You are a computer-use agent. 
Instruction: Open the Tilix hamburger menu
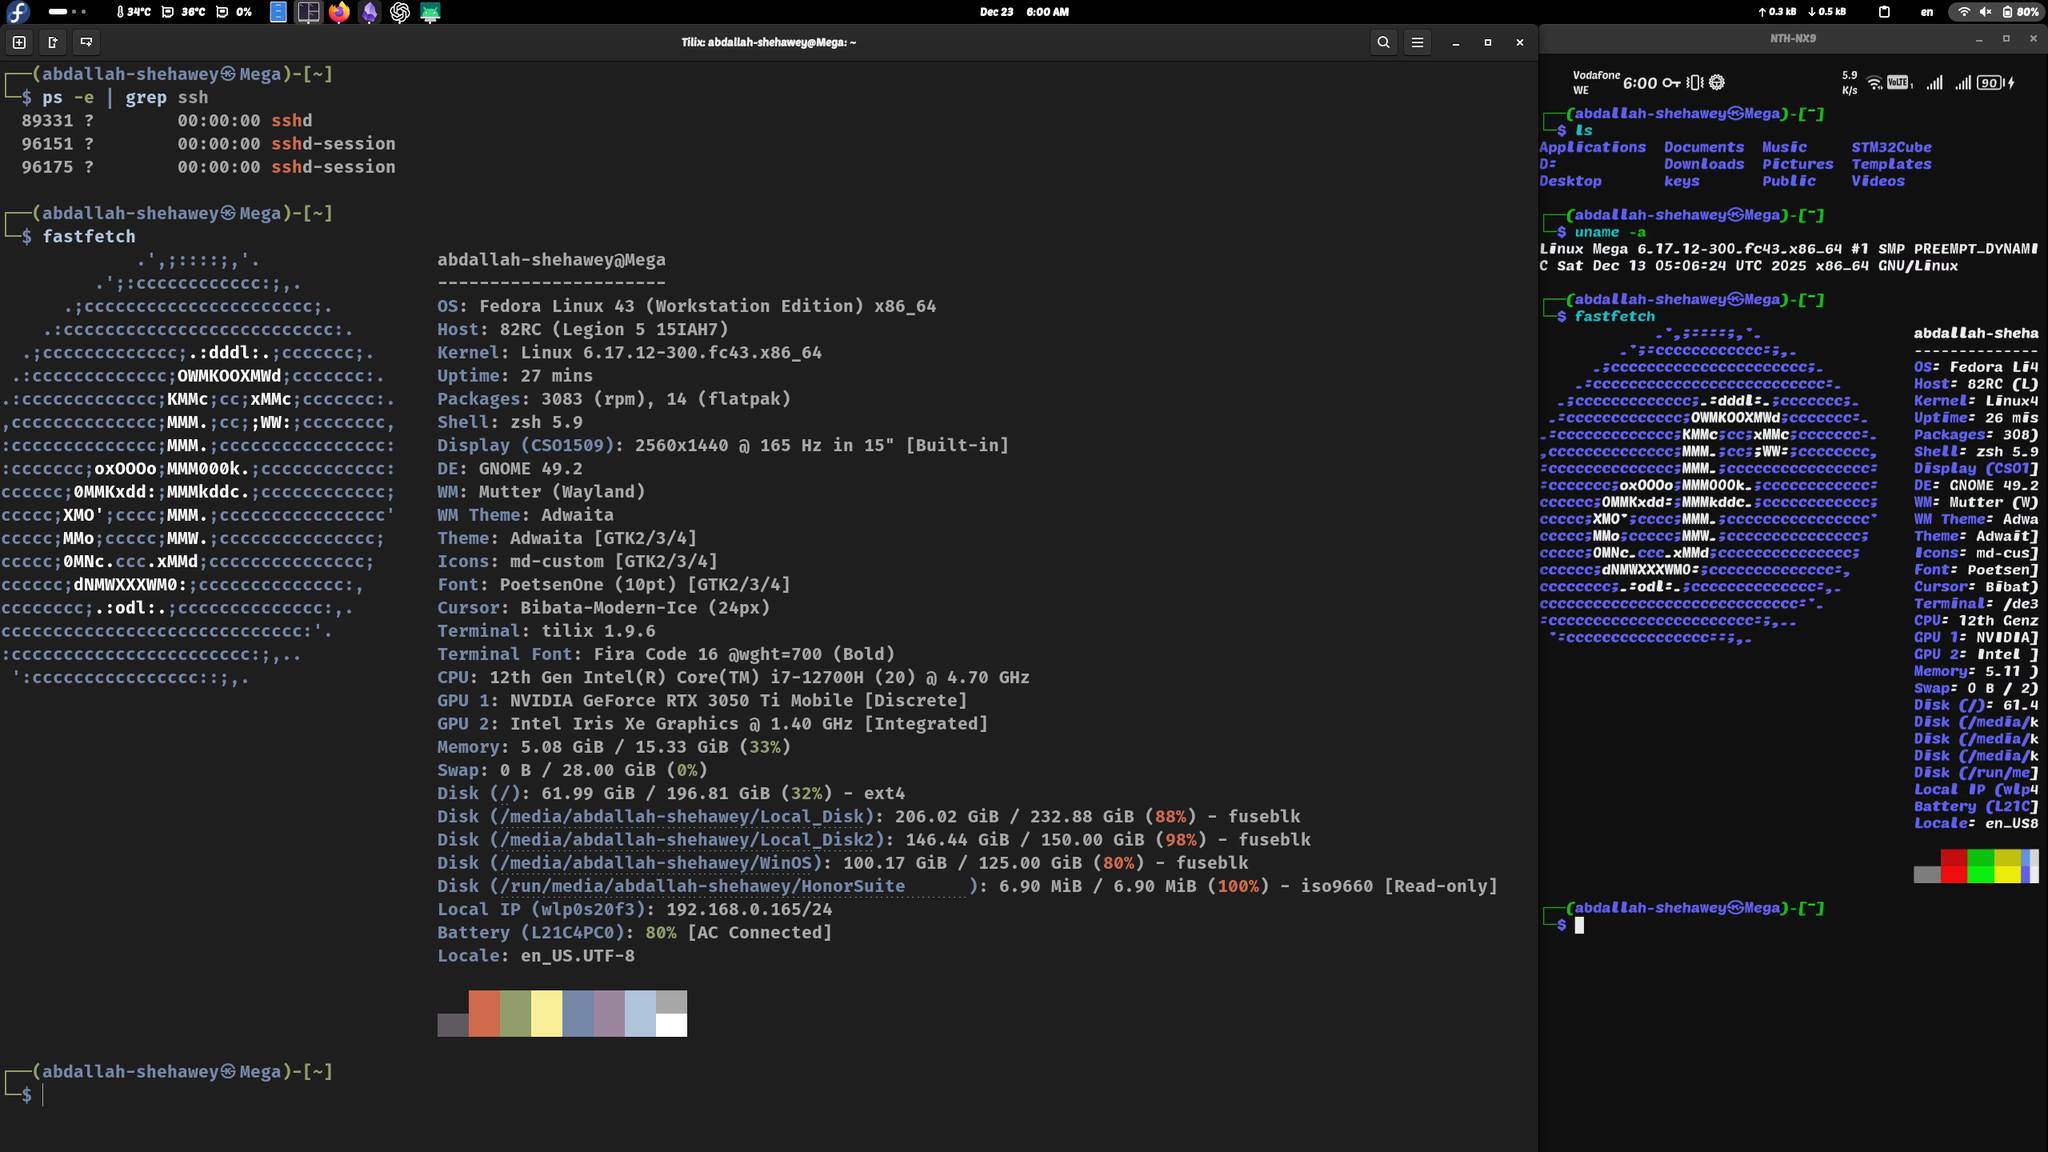(1417, 42)
